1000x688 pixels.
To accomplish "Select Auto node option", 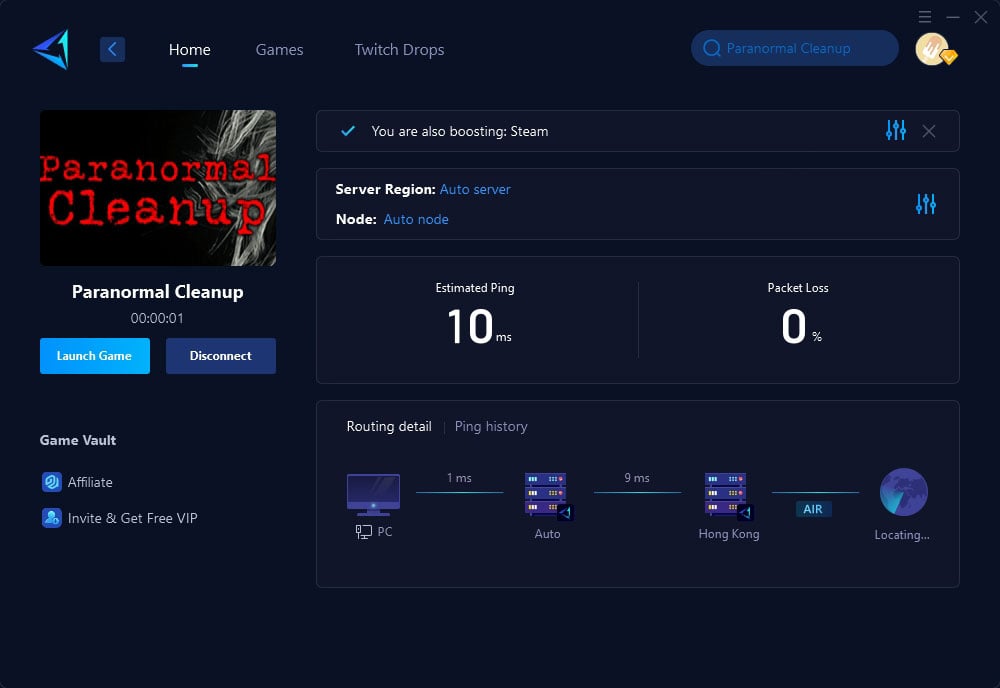I will (x=416, y=219).
